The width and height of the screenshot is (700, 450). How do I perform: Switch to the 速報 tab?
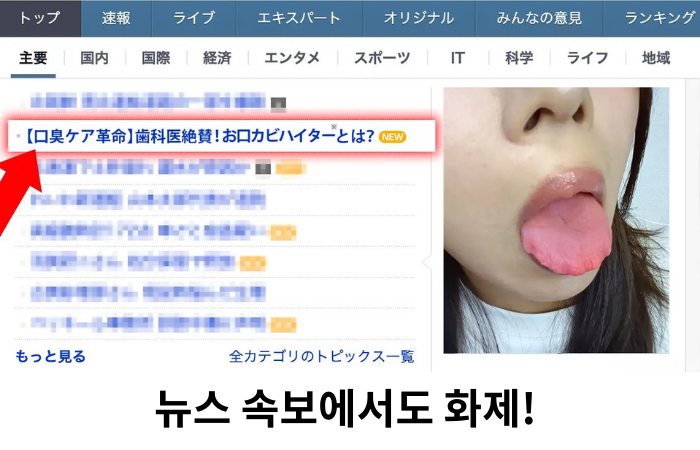(116, 18)
